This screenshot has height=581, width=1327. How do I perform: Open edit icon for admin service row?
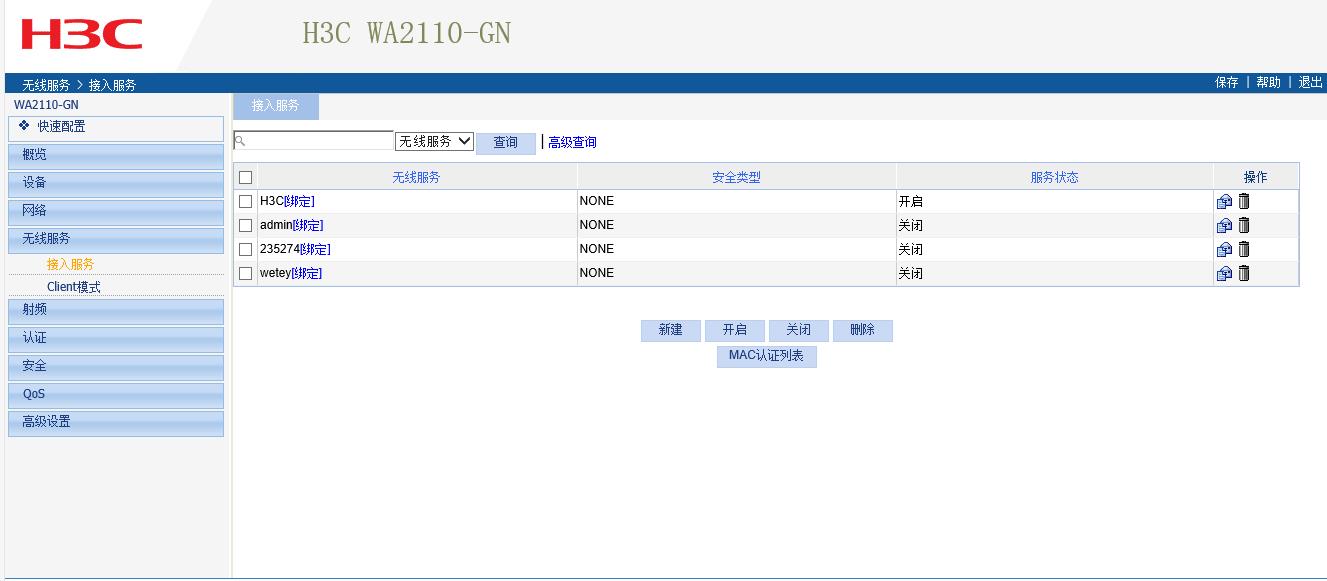point(1224,225)
